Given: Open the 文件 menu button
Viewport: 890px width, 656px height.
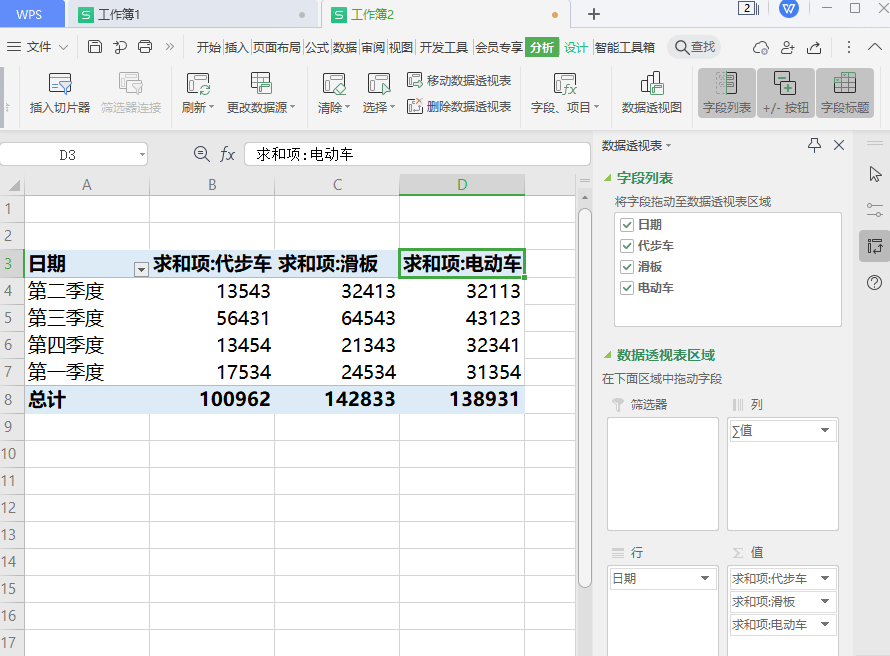Looking at the screenshot, I should [39, 47].
